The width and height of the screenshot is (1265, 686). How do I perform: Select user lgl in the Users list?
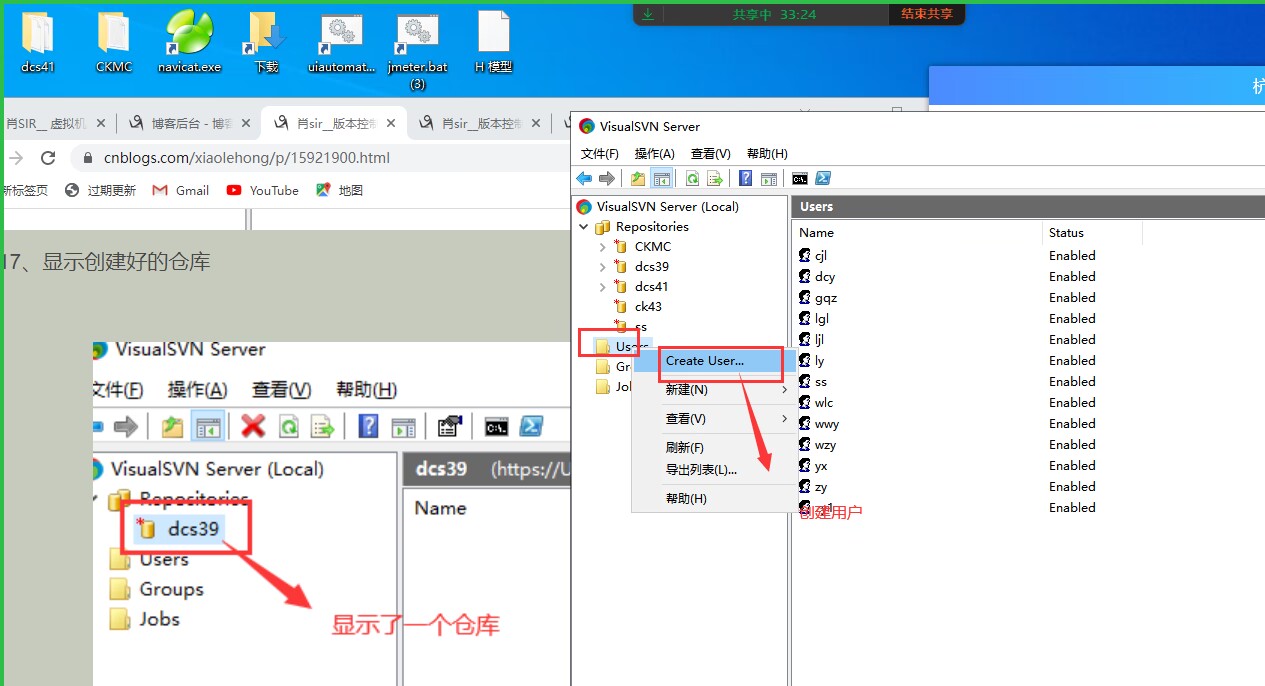tap(814, 319)
